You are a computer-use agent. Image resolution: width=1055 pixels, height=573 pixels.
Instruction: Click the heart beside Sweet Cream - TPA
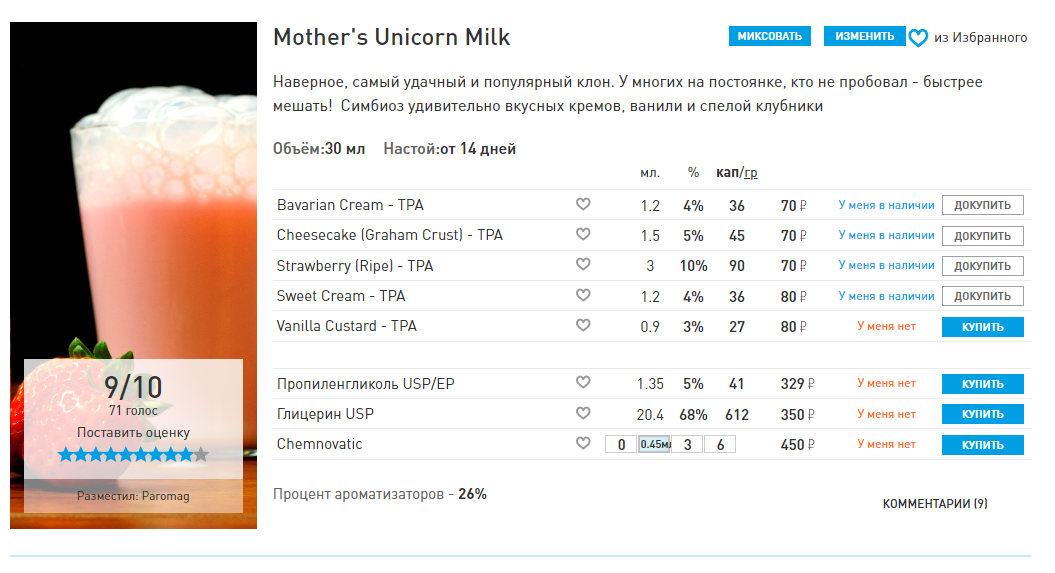click(x=583, y=295)
